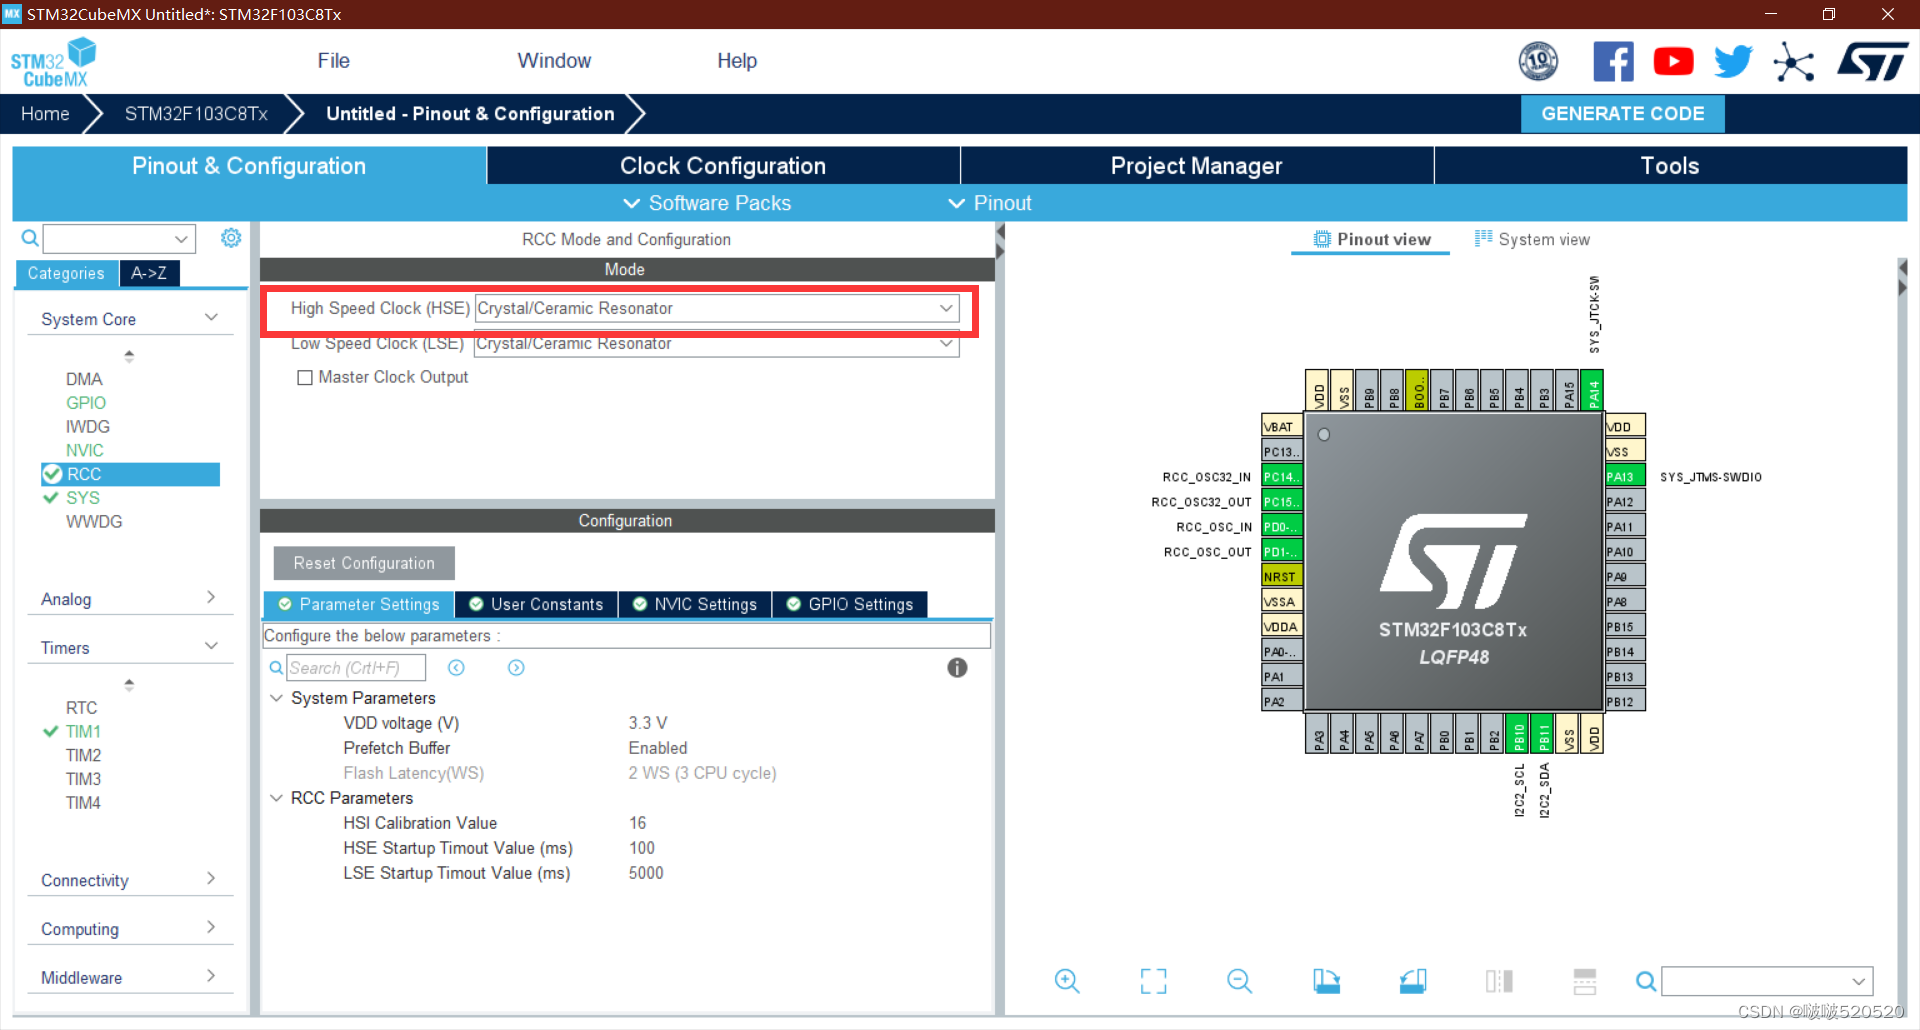Open the Help menu
The width and height of the screenshot is (1920, 1030).
pyautogui.click(x=737, y=61)
